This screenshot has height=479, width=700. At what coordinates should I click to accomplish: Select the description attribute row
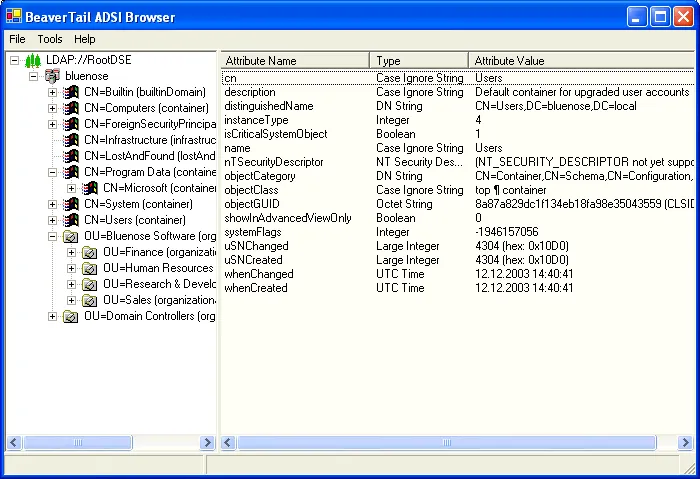(x=458, y=92)
